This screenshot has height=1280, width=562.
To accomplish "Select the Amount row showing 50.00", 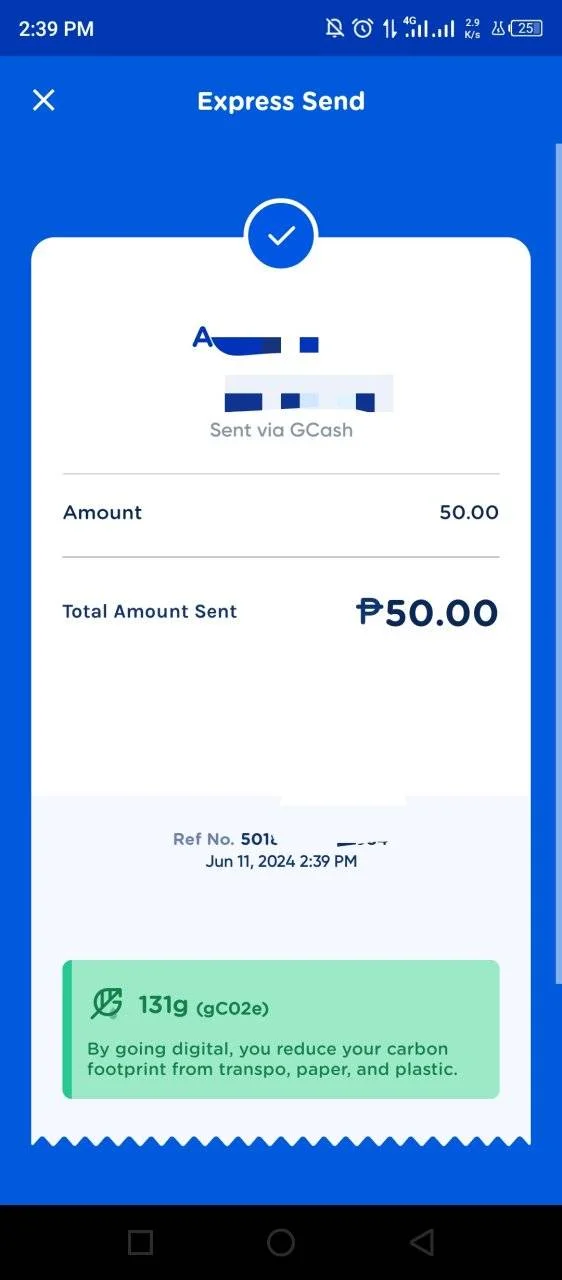I will click(281, 513).
